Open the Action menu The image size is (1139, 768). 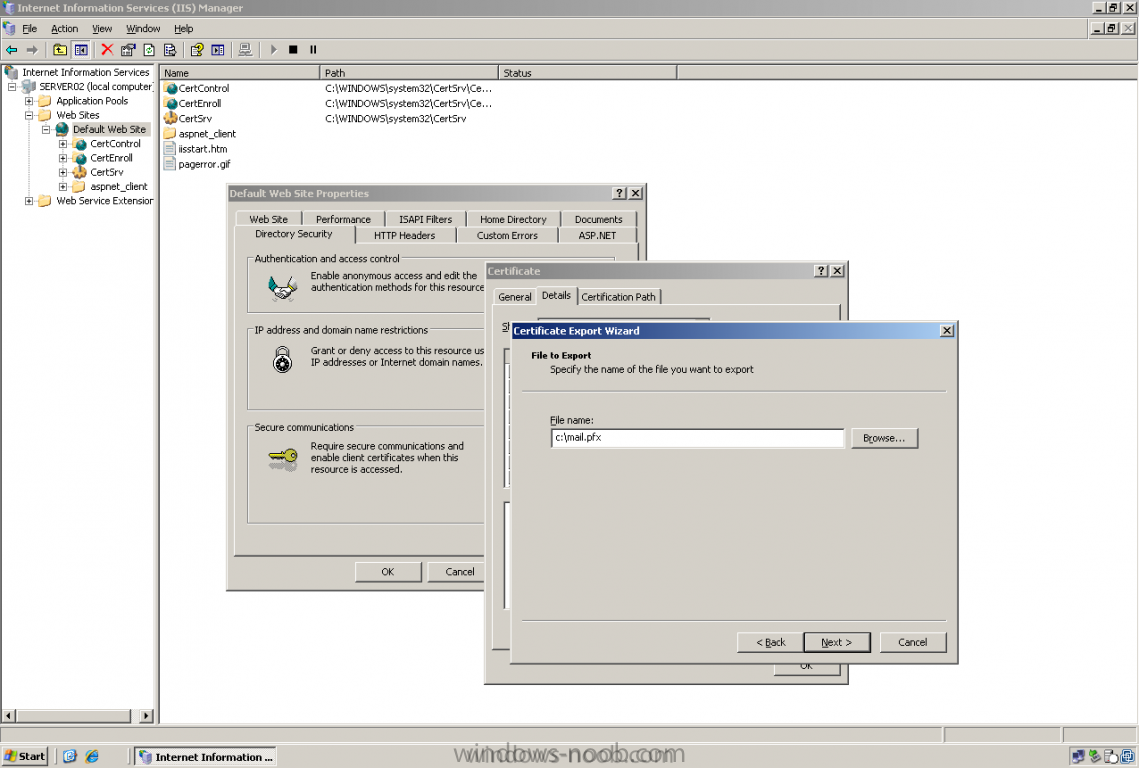point(65,29)
